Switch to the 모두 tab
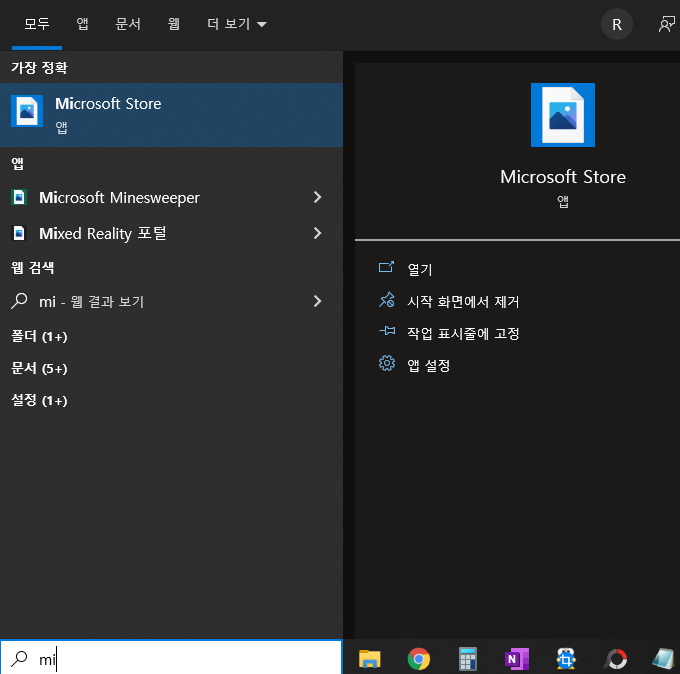Screen dimensions: 680x674 click(x=37, y=24)
